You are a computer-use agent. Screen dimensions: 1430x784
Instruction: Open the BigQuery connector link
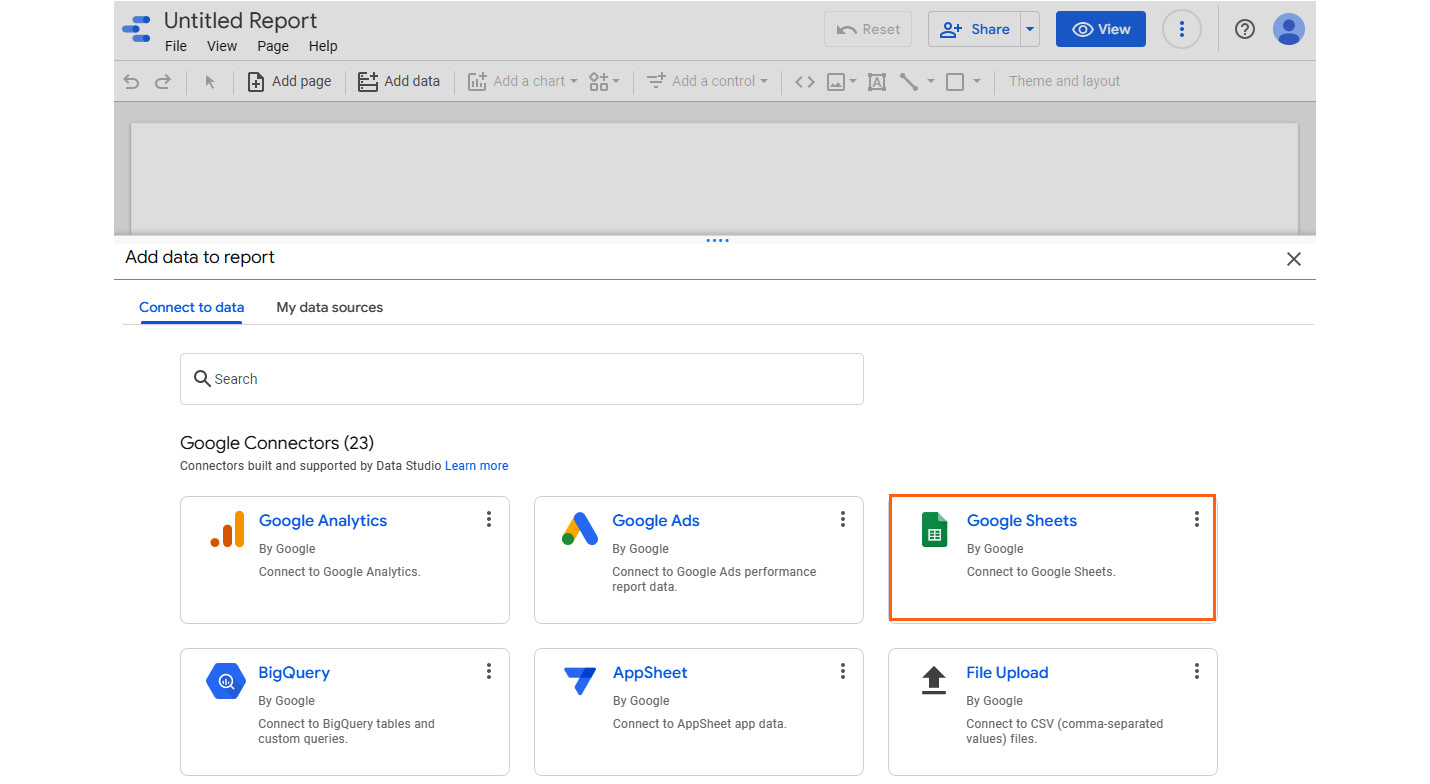(x=294, y=673)
